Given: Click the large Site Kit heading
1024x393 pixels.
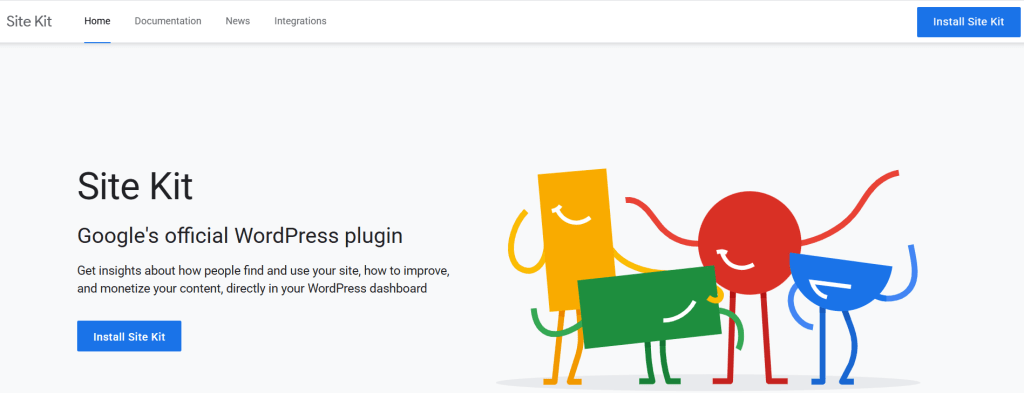Looking at the screenshot, I should tap(135, 185).
